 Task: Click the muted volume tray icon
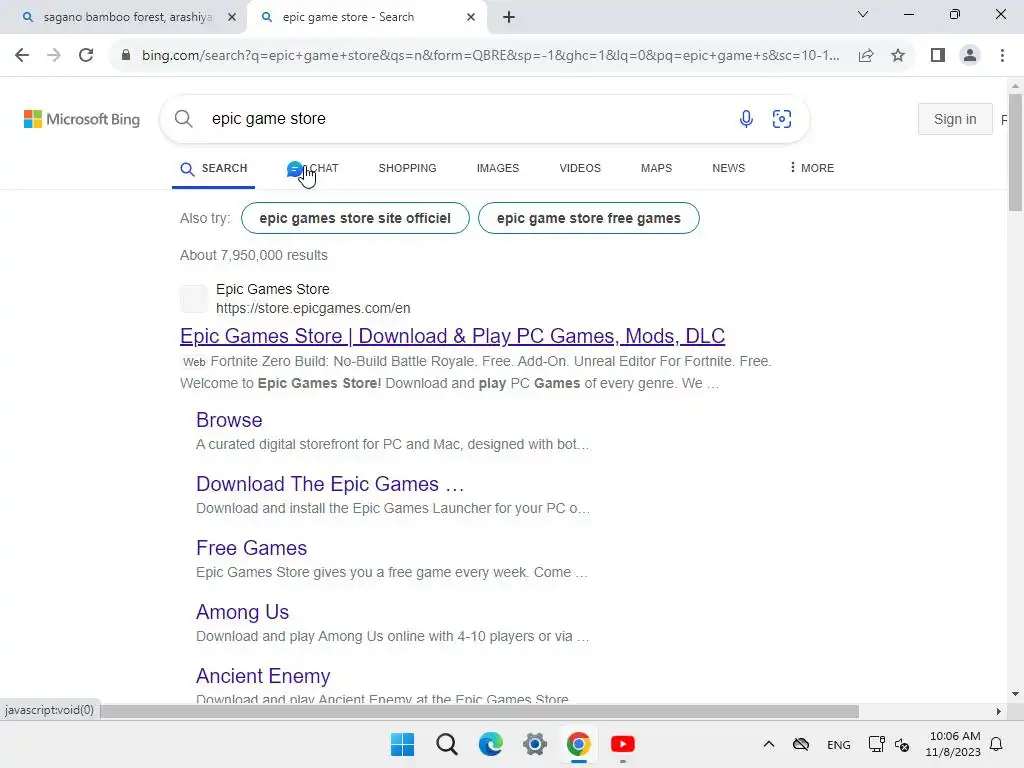pos(902,744)
